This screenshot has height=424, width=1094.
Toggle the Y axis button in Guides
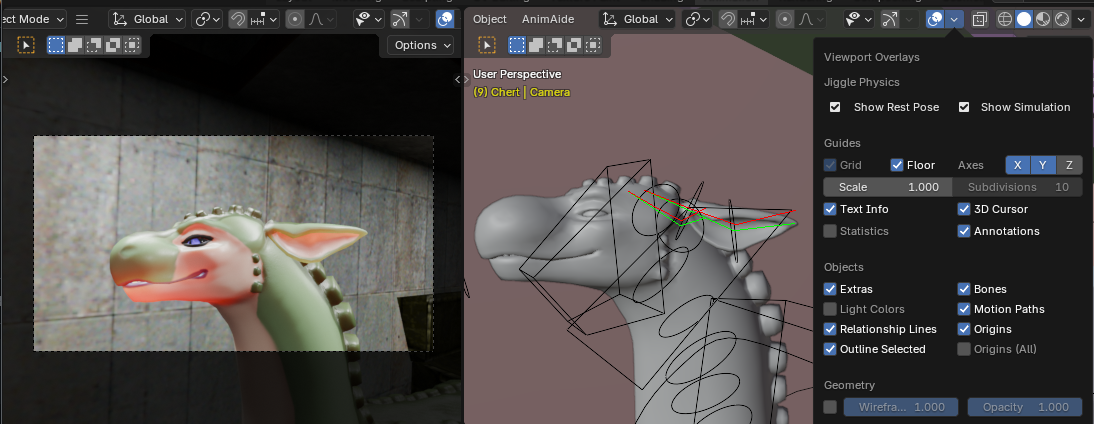click(x=1043, y=165)
